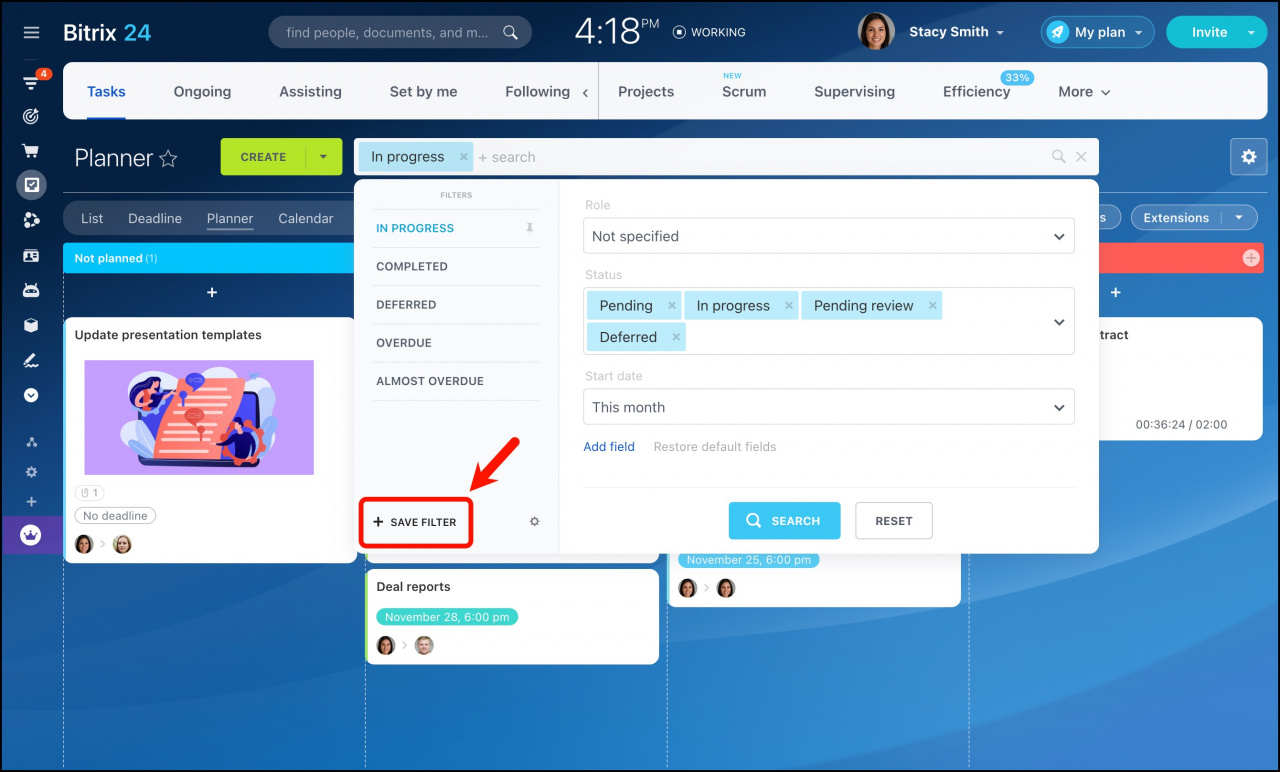Image resolution: width=1280 pixels, height=772 pixels.
Task: Open the tasks checkmark sidebar icon
Action: [31, 185]
